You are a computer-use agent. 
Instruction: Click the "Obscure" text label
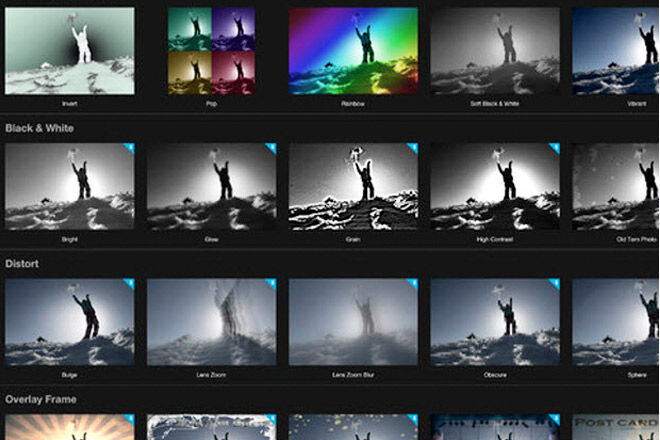point(495,375)
